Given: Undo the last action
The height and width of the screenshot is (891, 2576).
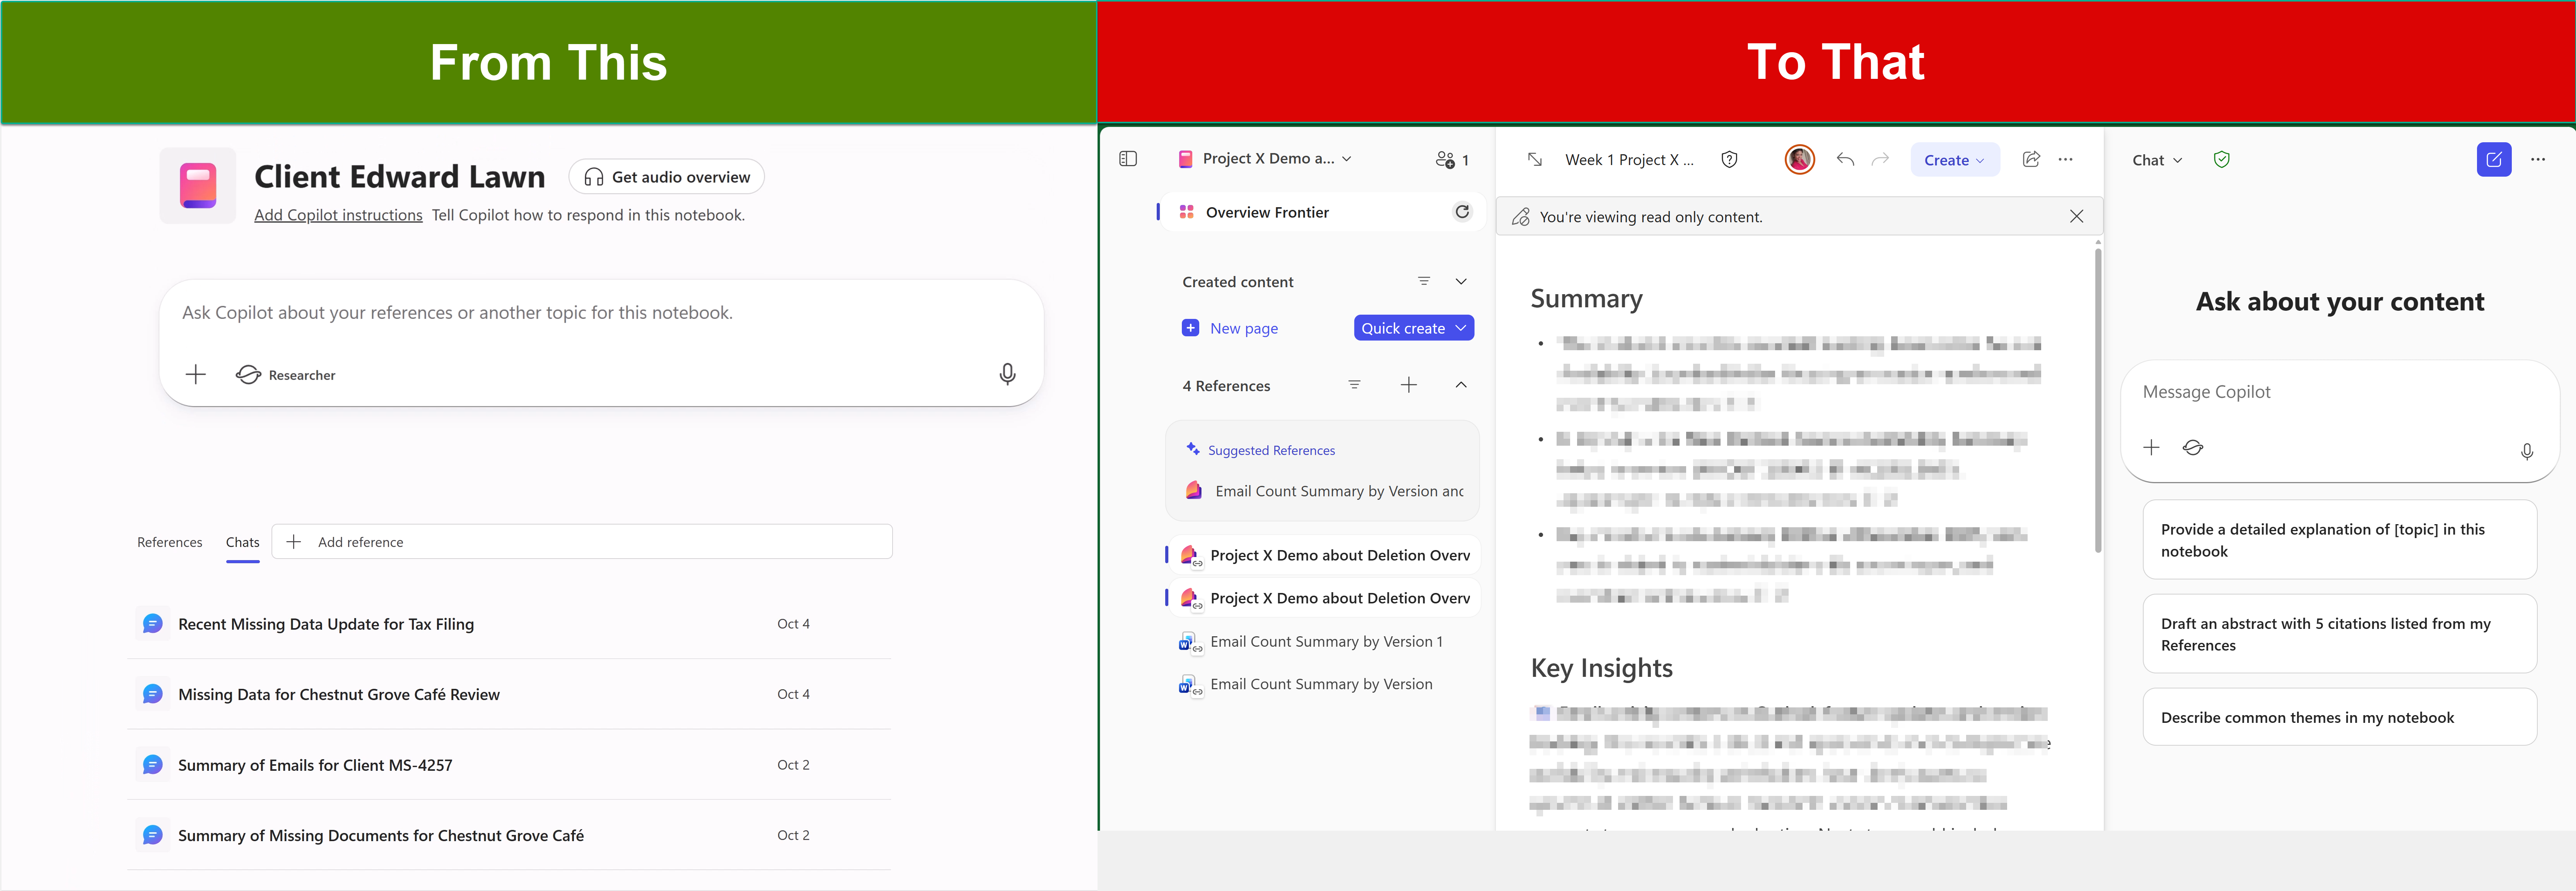Looking at the screenshot, I should [1845, 160].
